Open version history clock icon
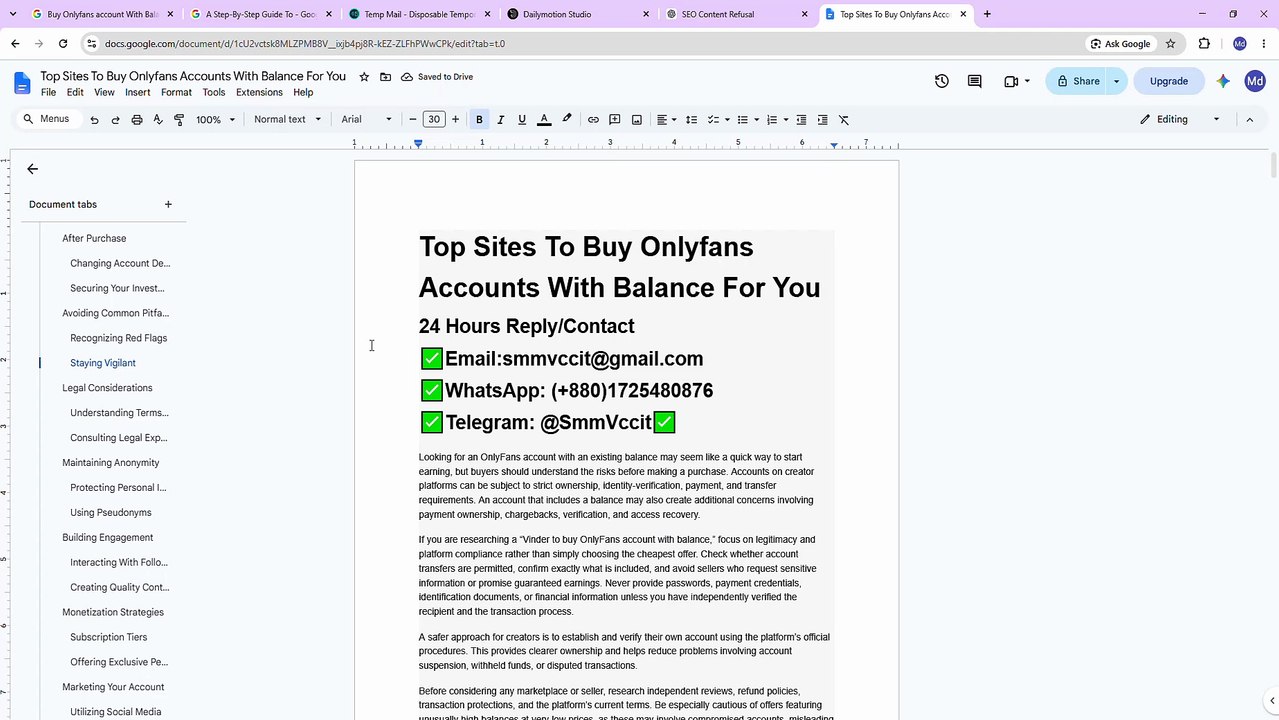This screenshot has height=720, width=1279. tap(941, 81)
